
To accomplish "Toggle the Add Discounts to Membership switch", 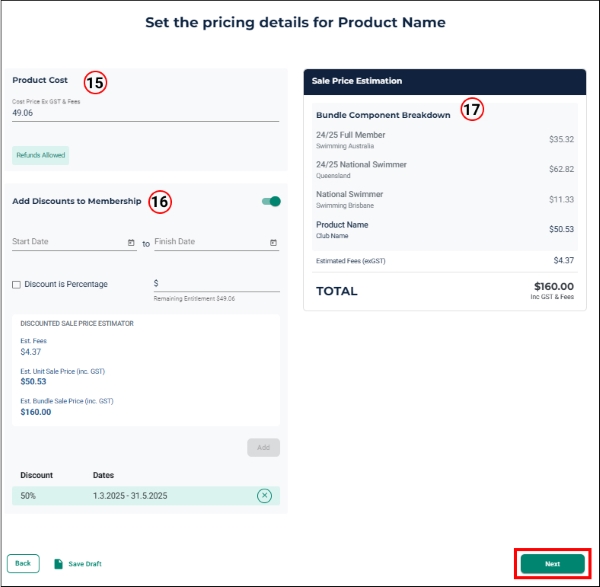I will tap(271, 201).
